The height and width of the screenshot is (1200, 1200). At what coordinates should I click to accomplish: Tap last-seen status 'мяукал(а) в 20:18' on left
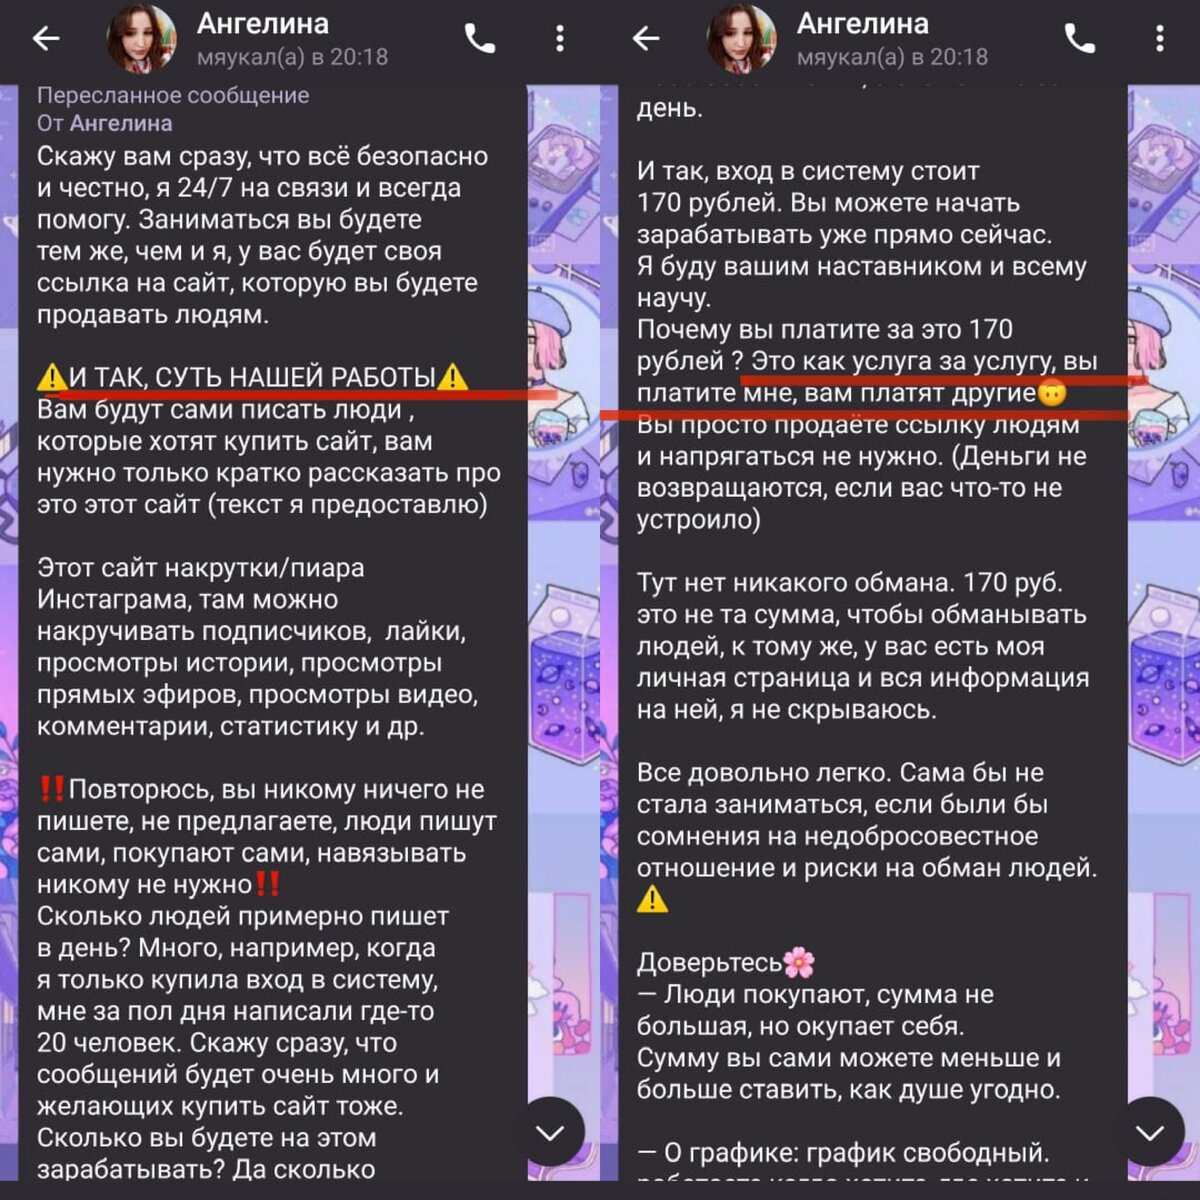[292, 57]
